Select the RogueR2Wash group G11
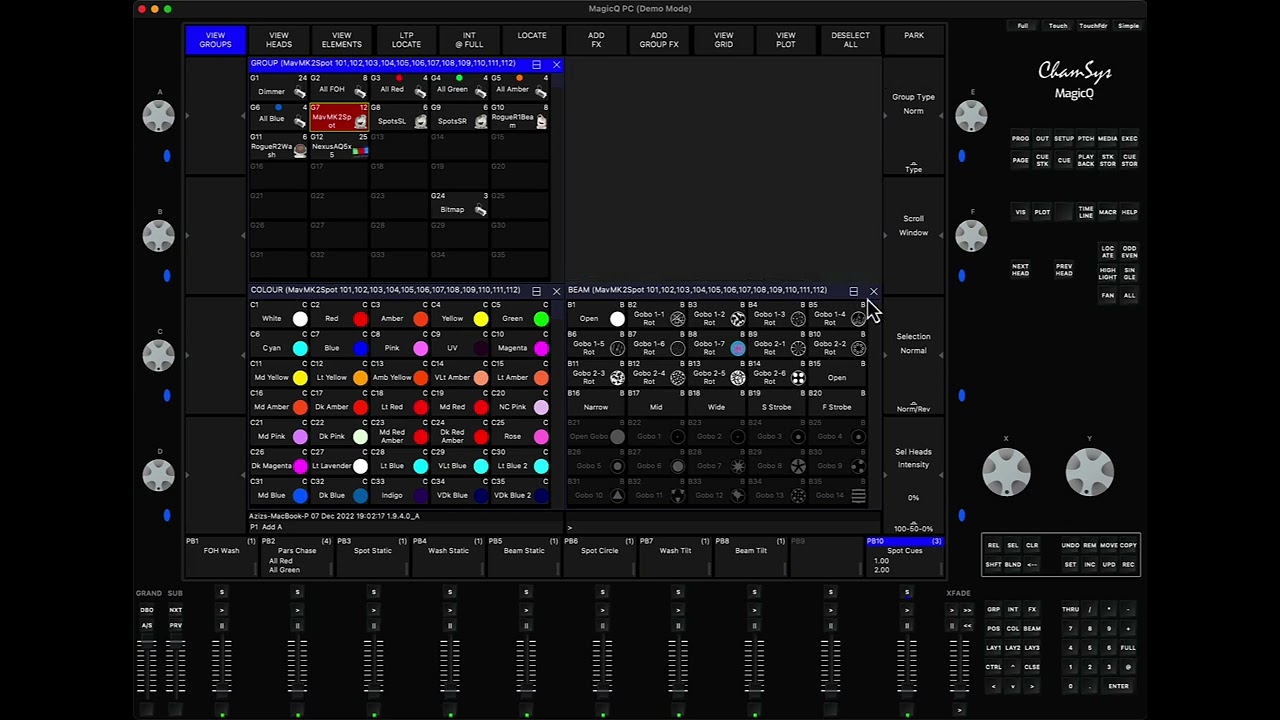1280x720 pixels. (x=279, y=147)
